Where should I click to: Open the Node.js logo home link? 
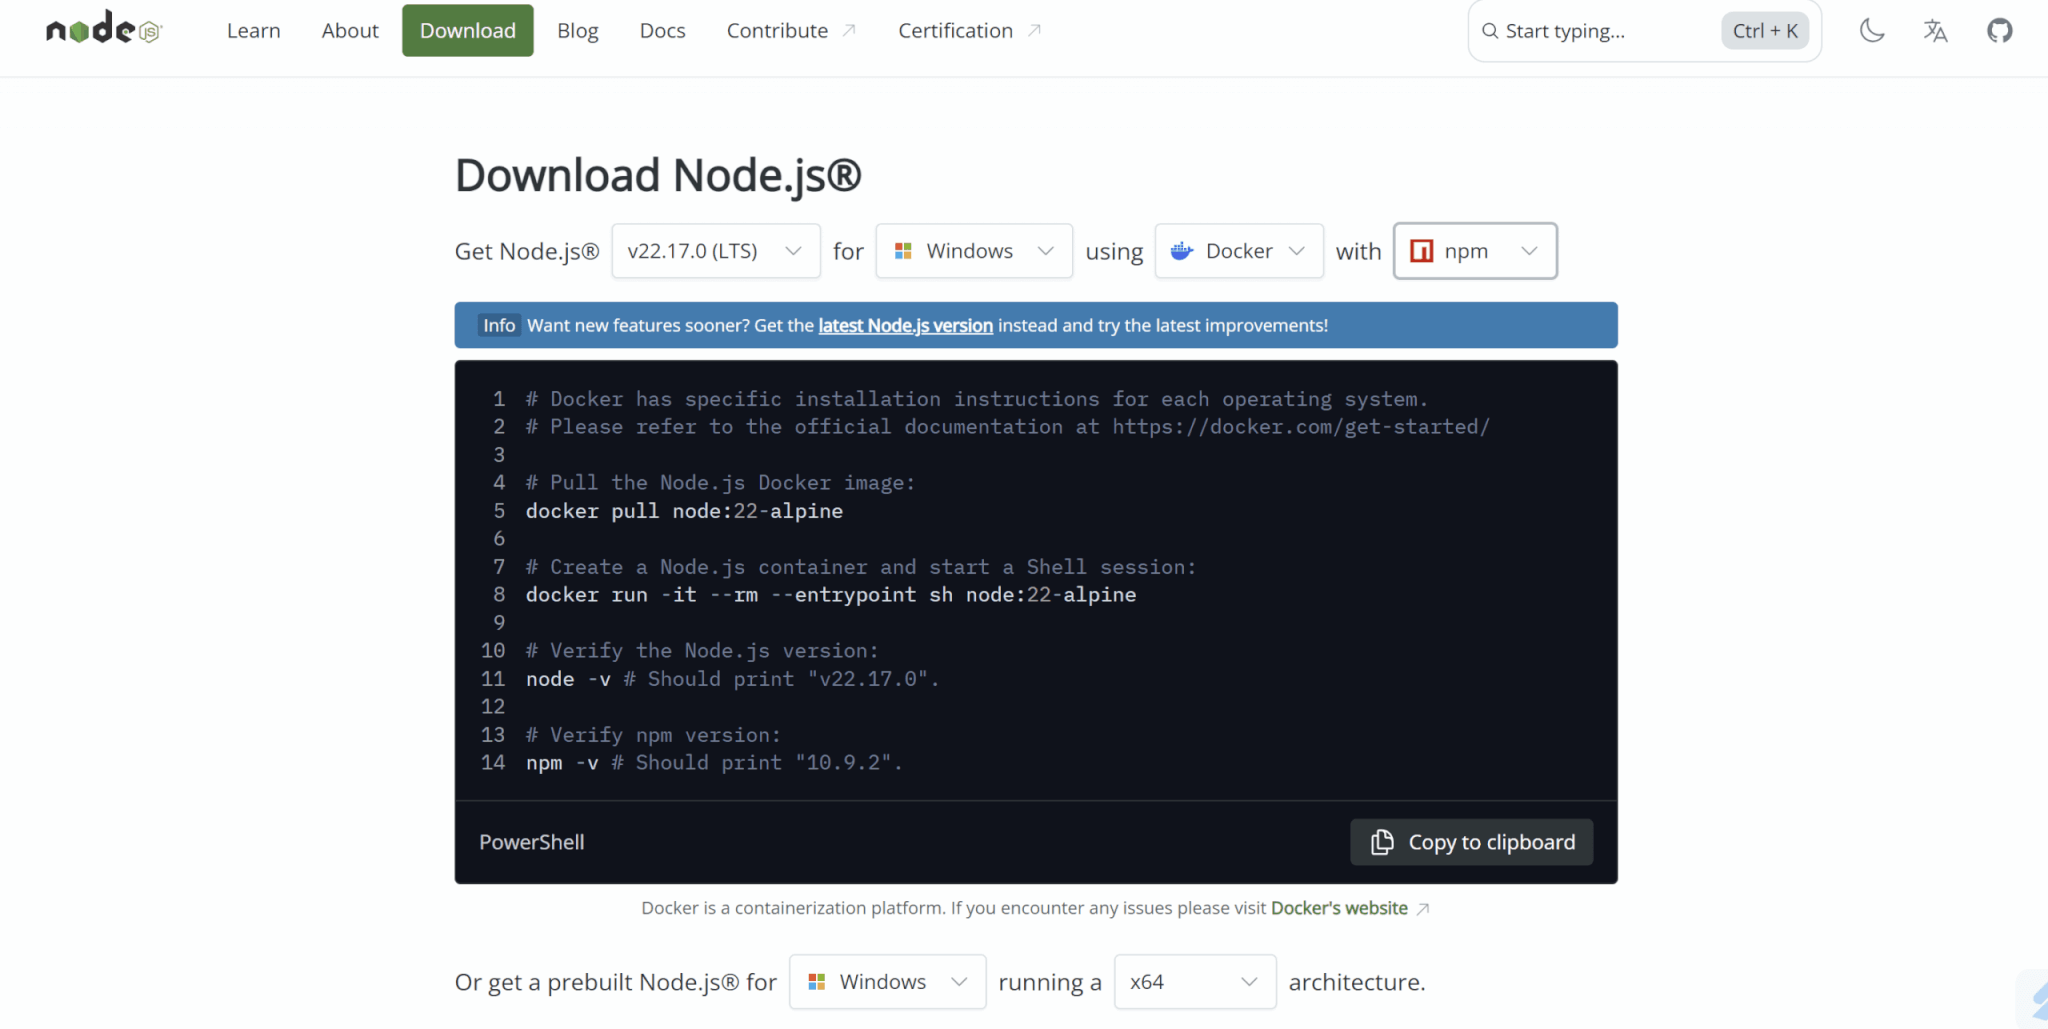104,29
